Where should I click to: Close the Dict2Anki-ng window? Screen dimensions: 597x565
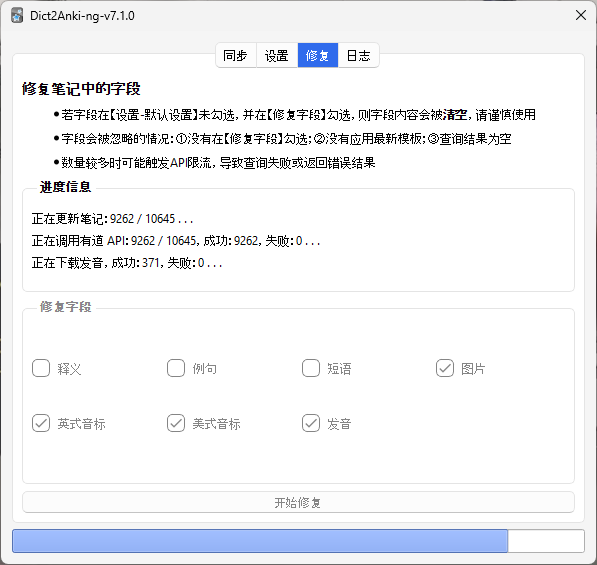(581, 15)
